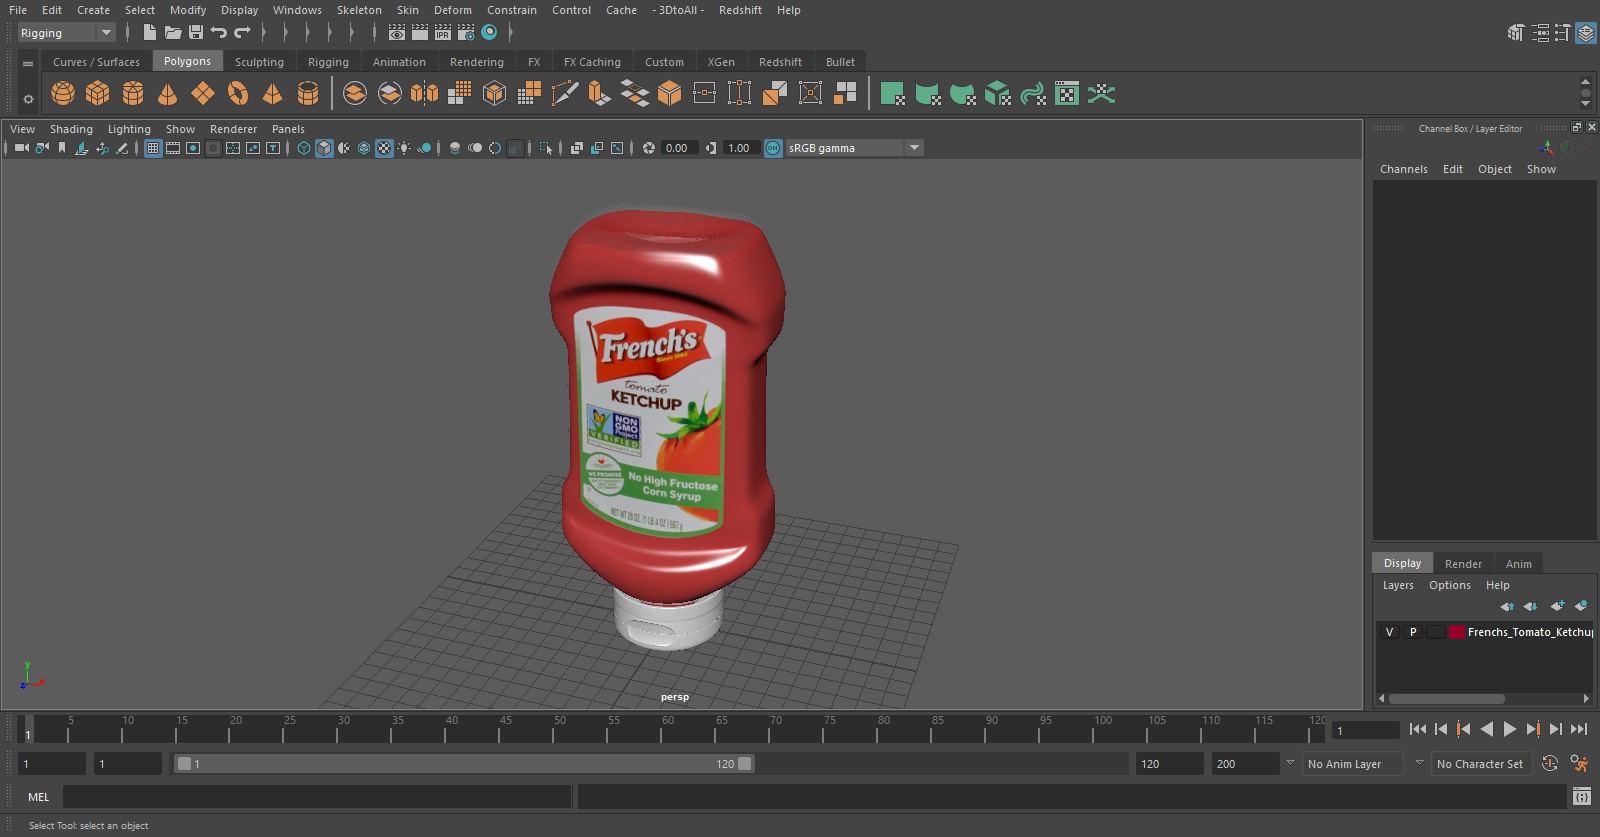
Task: Open the shelf options gear menu
Action: point(28,99)
